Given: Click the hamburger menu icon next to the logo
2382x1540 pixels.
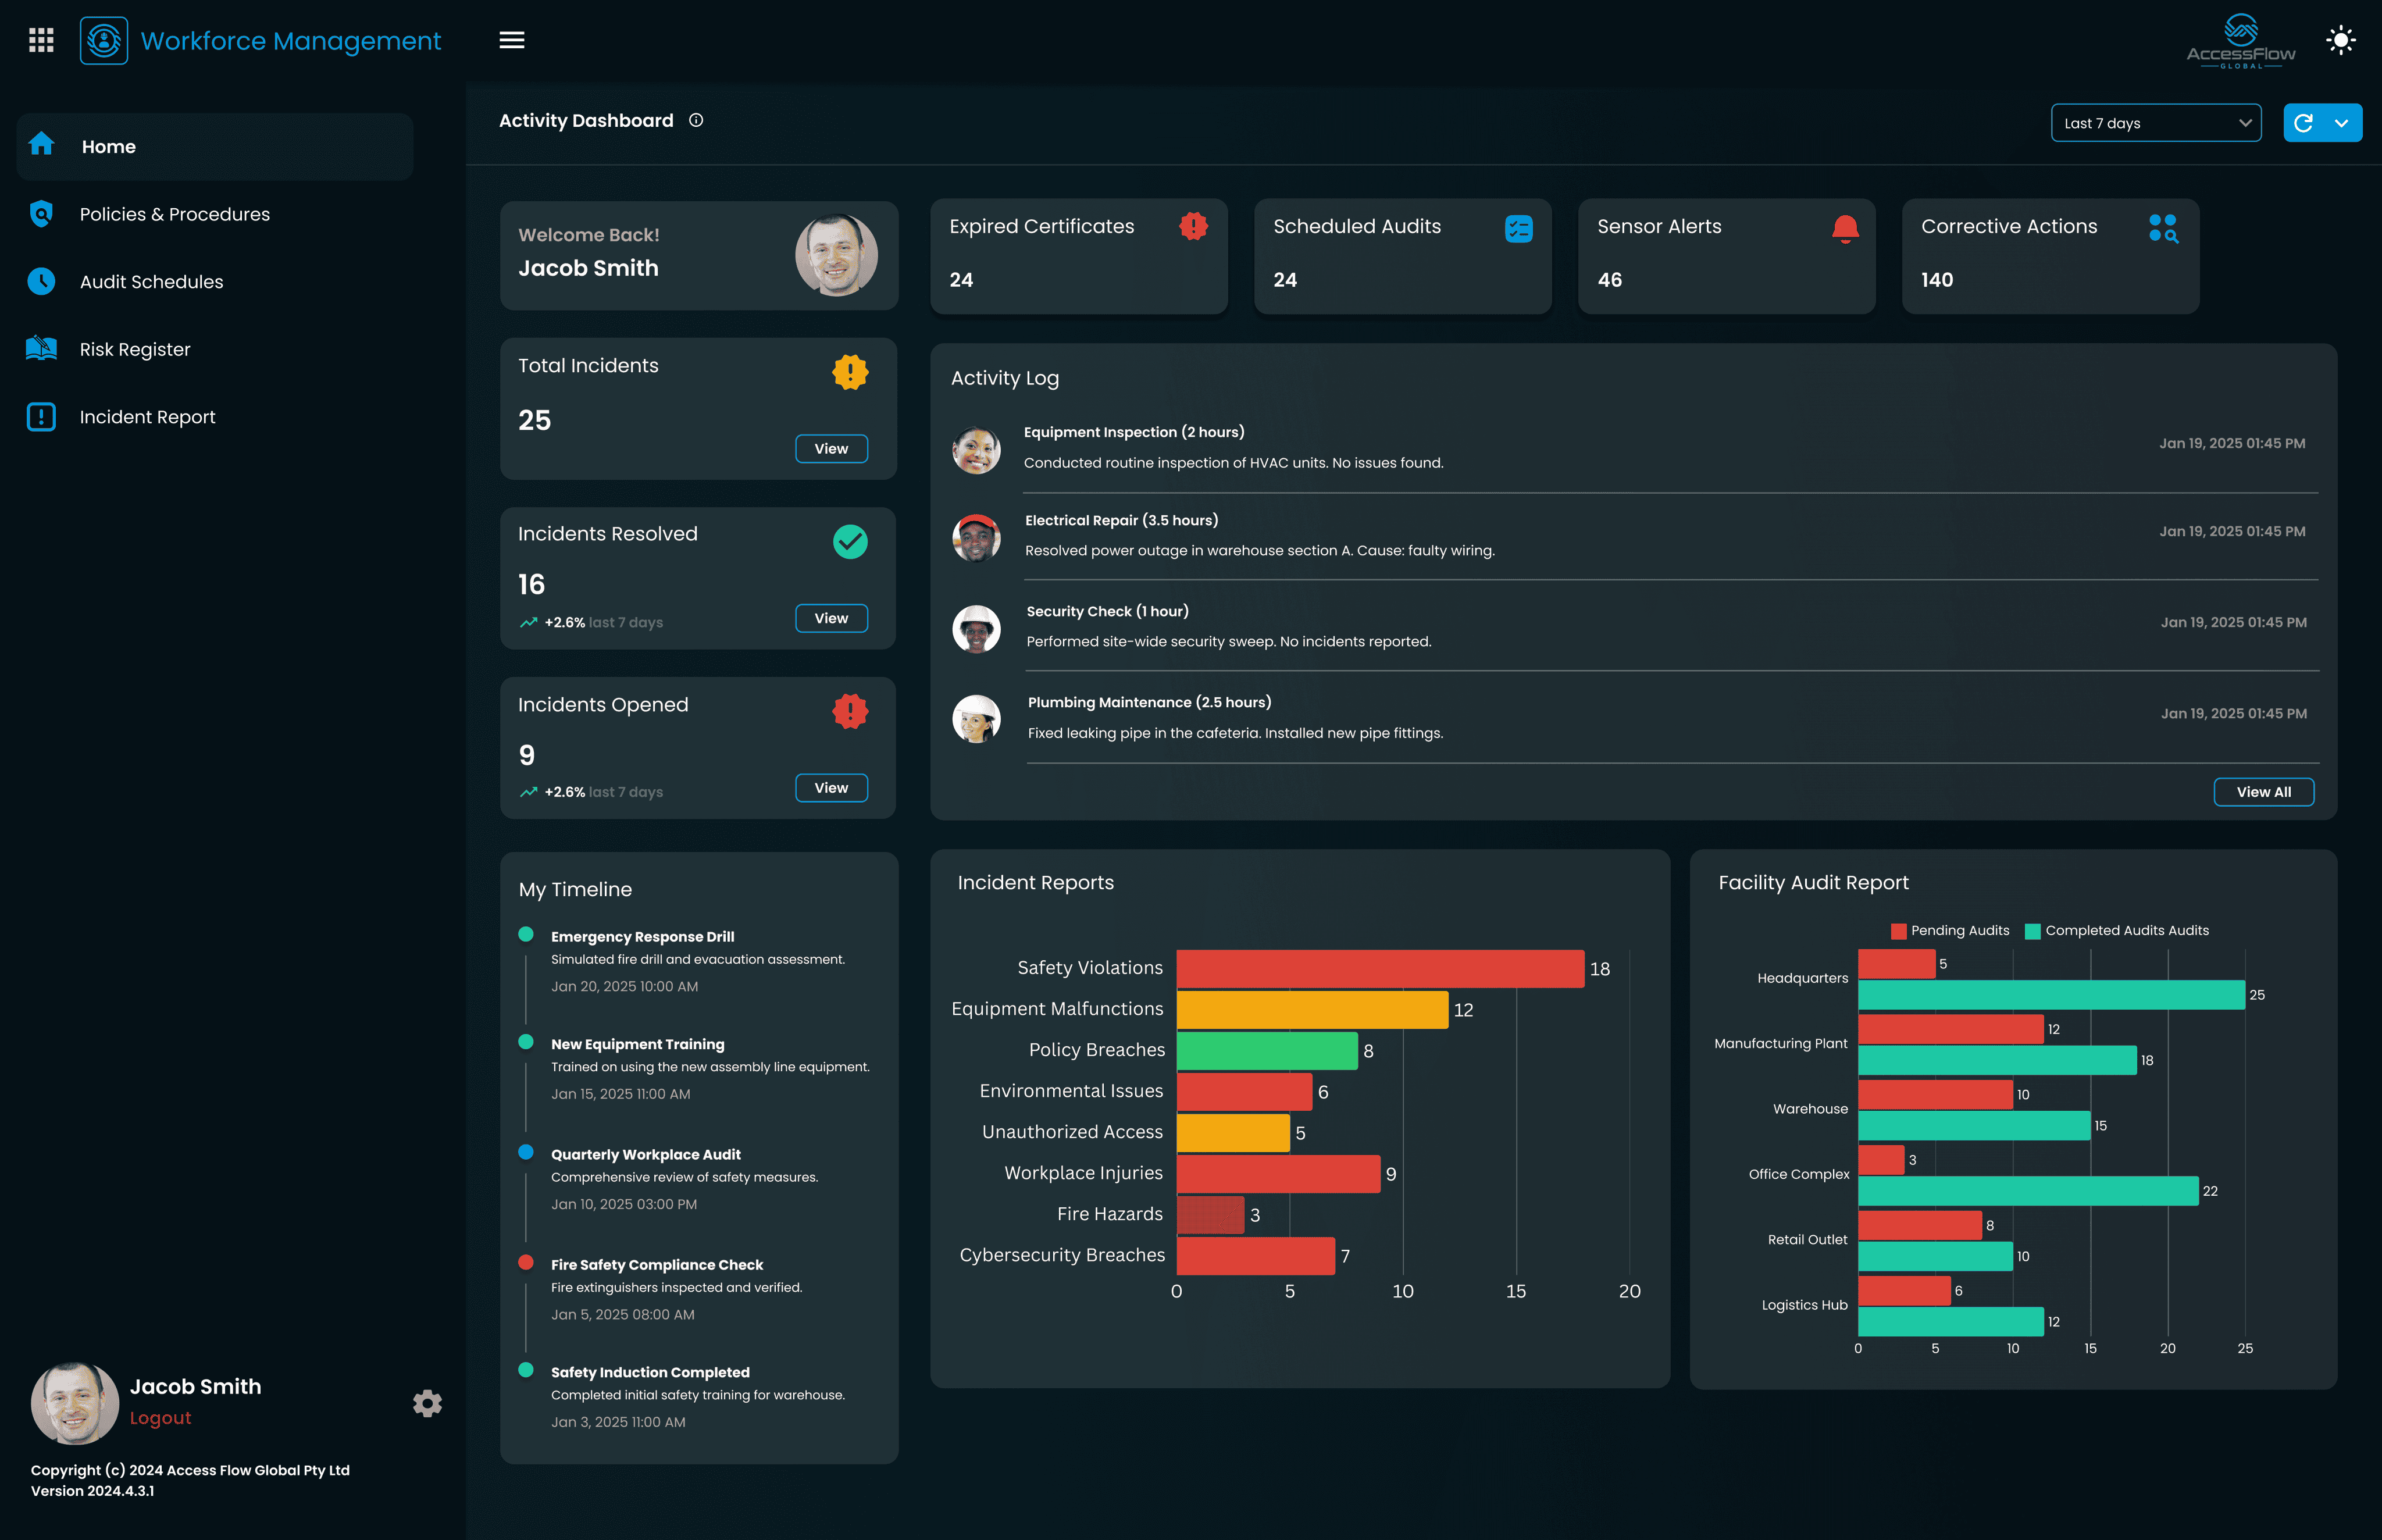Looking at the screenshot, I should tap(511, 40).
